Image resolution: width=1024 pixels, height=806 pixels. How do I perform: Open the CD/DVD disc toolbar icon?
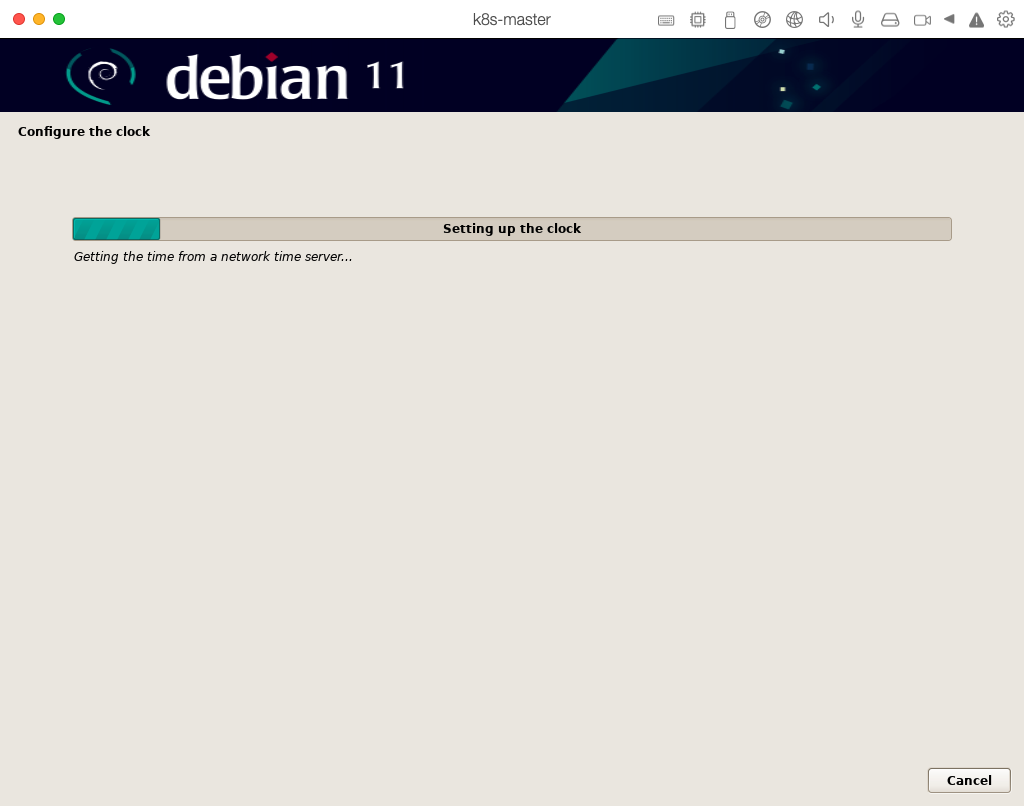(x=761, y=20)
